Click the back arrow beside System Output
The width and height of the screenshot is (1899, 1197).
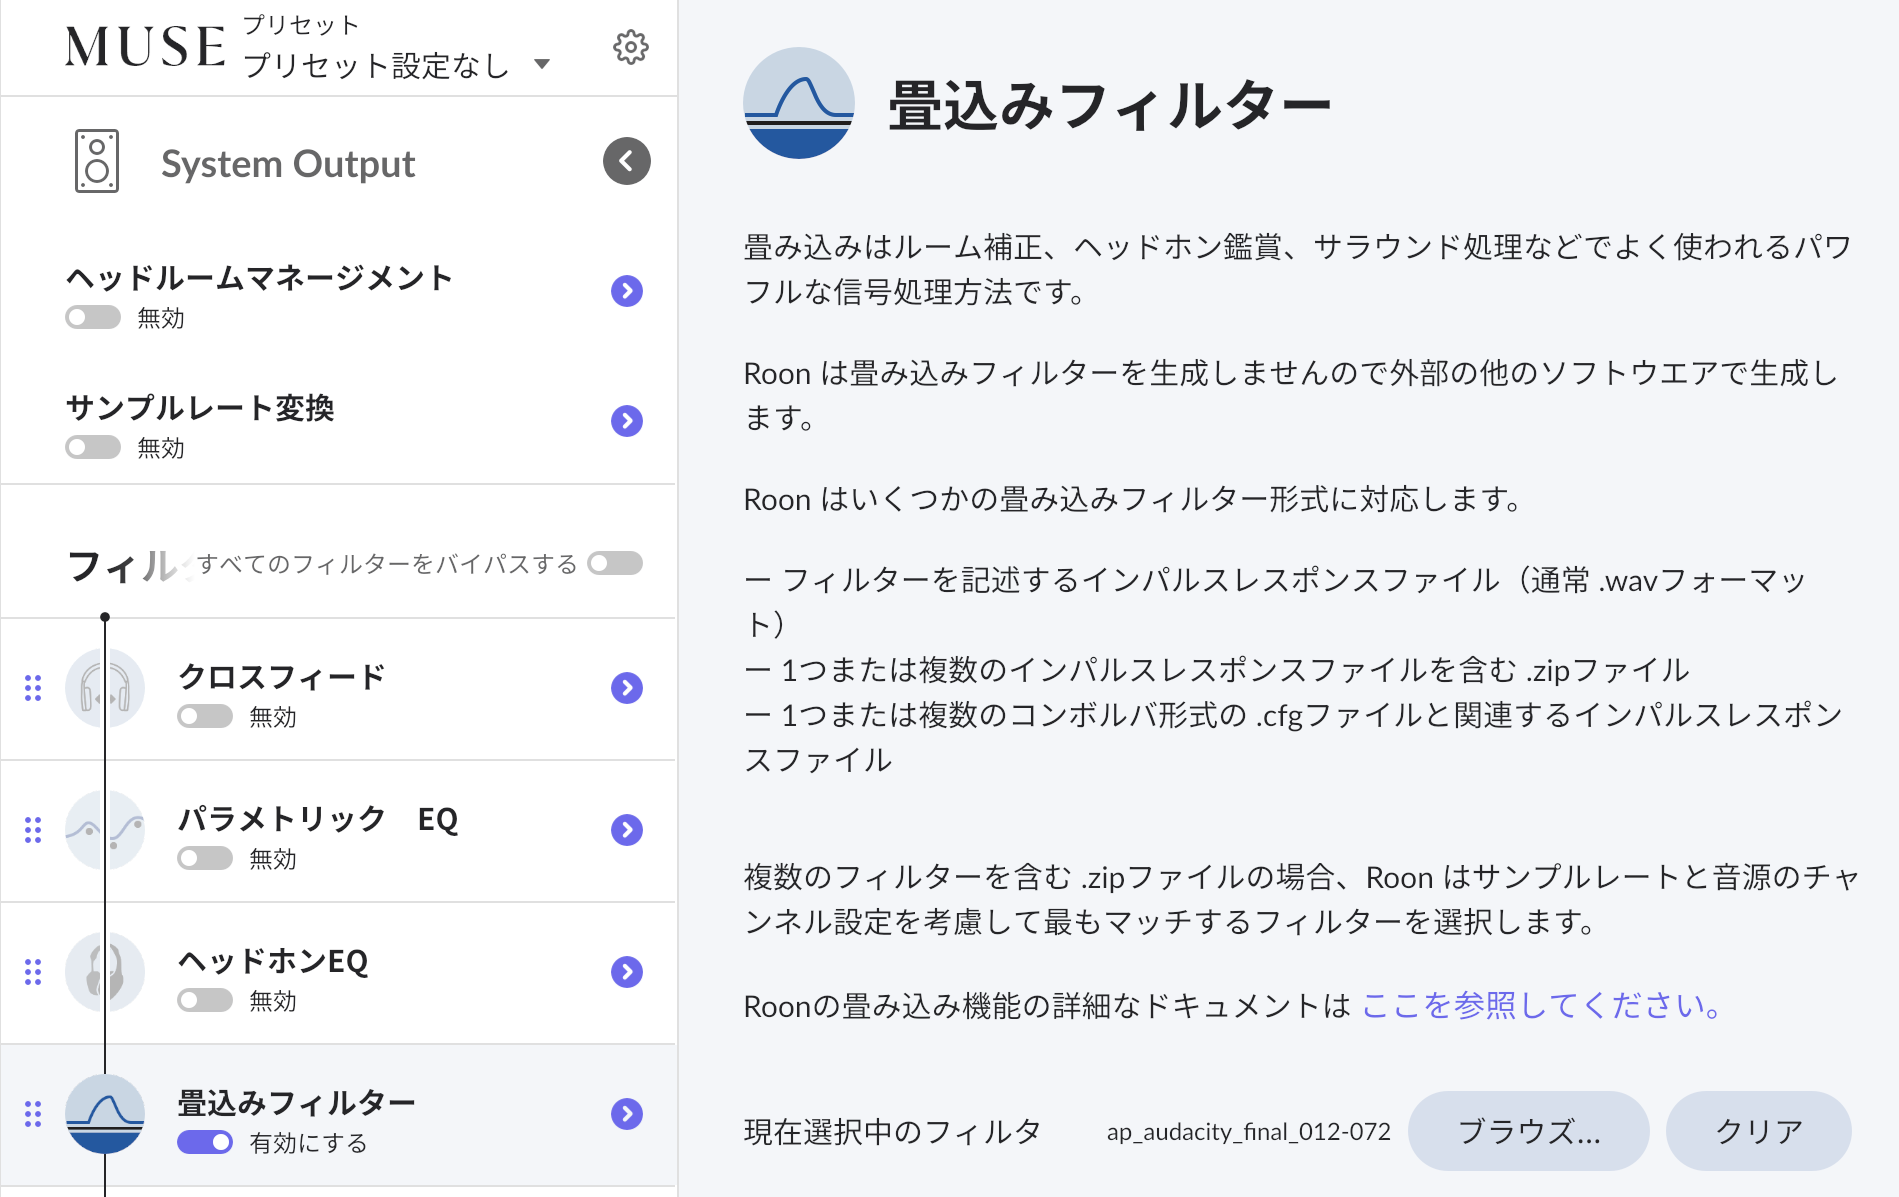tap(626, 161)
